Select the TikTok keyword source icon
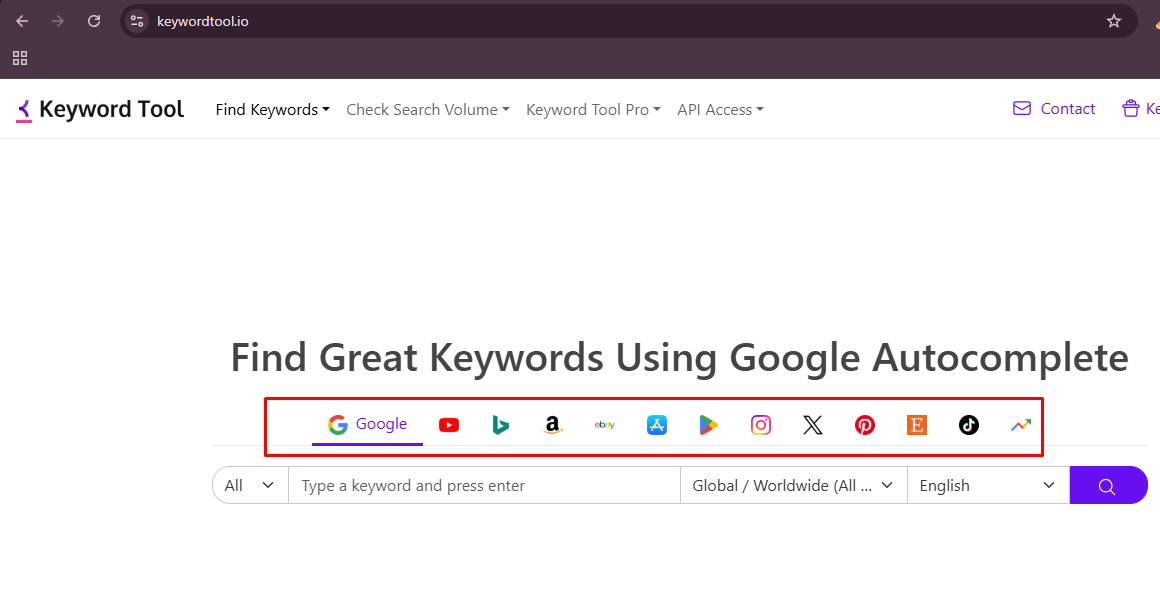Screen dimensions: 1160x615 point(969,425)
